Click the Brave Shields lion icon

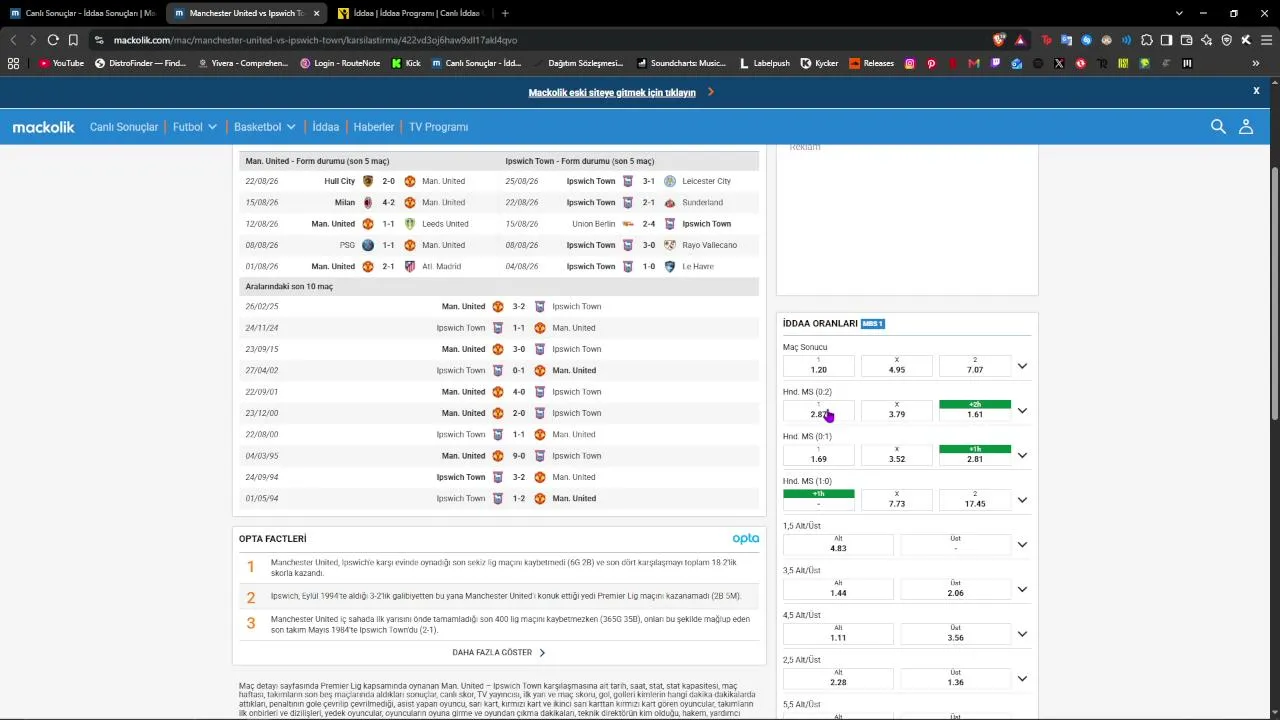point(999,40)
